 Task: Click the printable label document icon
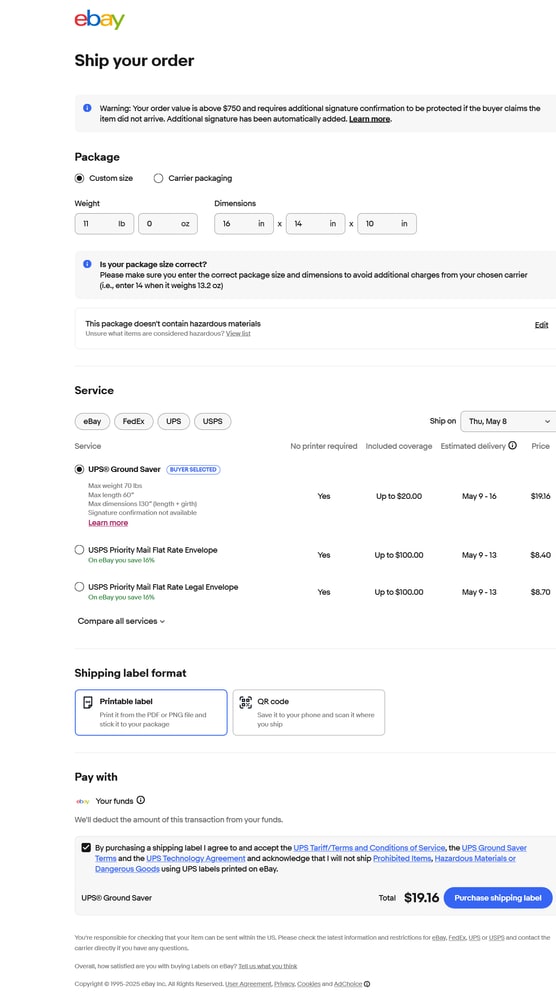tap(88, 703)
